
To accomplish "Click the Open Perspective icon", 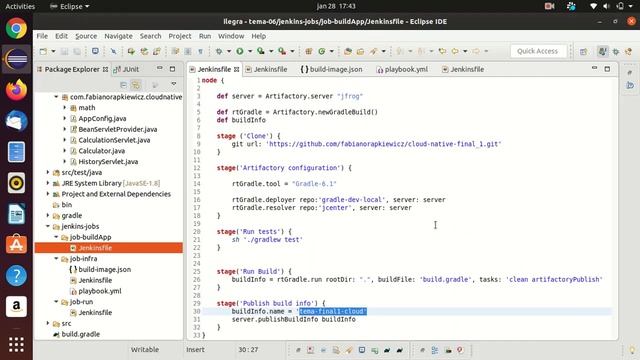I will pos(583,51).
